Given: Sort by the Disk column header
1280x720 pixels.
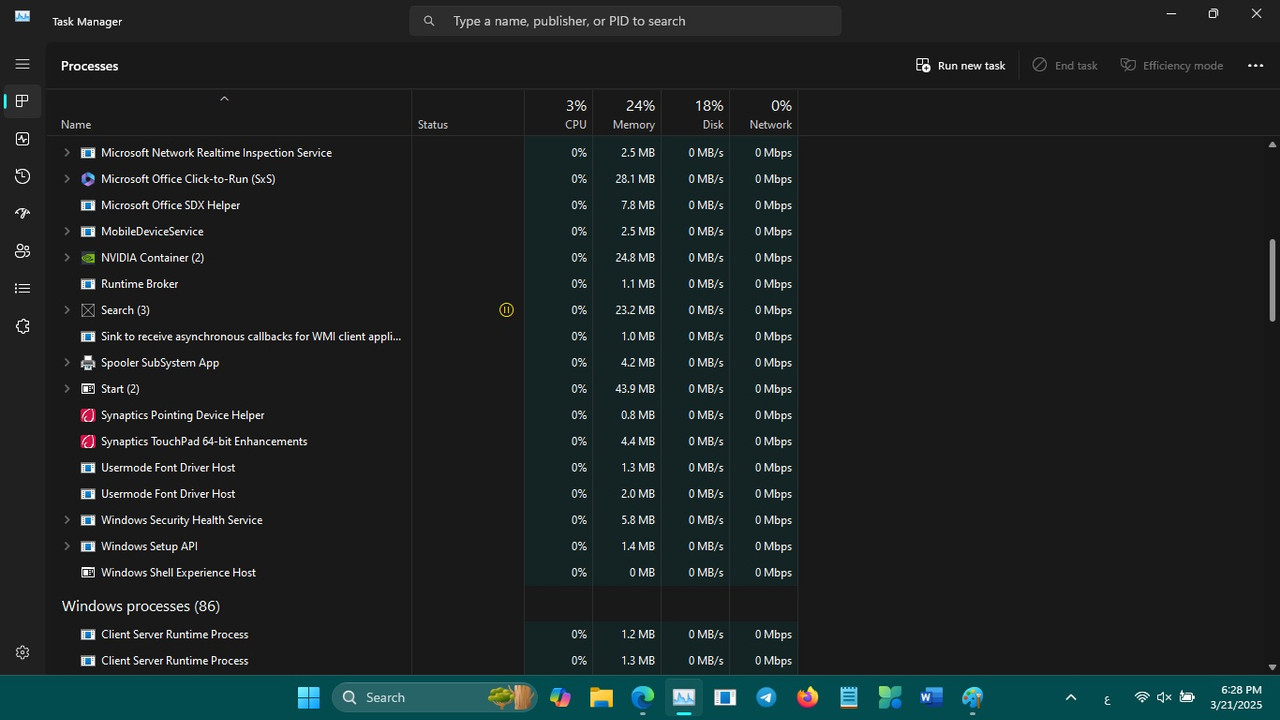Looking at the screenshot, I should [694, 112].
